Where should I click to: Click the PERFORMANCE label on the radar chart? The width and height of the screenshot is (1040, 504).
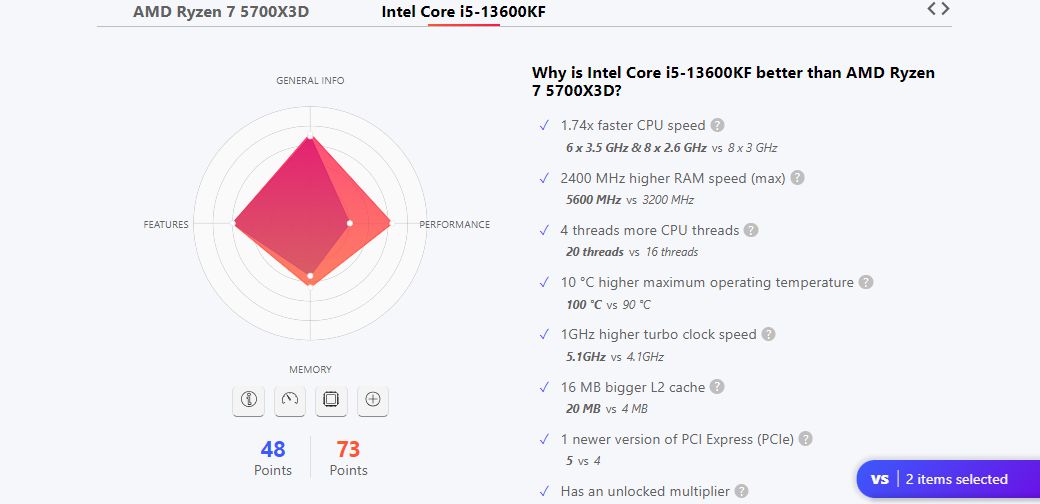[454, 225]
